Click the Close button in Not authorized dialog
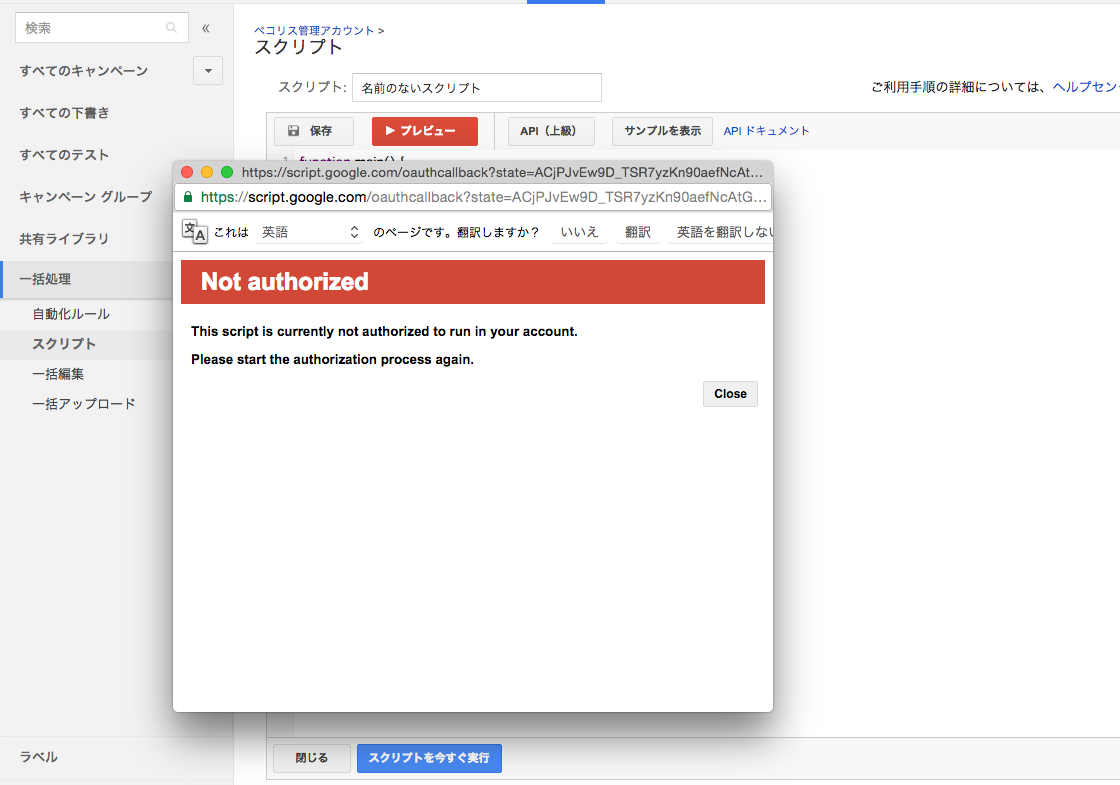This screenshot has width=1120, height=785. (730, 394)
